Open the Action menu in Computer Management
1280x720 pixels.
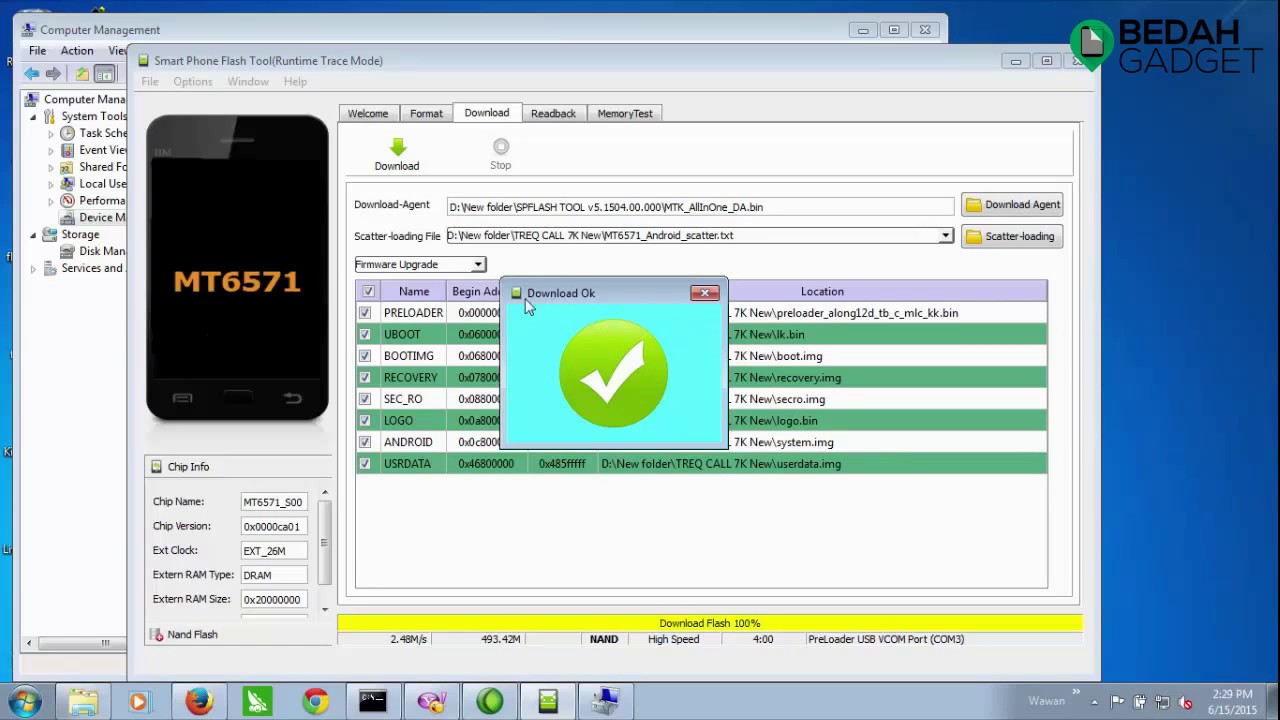[77, 50]
